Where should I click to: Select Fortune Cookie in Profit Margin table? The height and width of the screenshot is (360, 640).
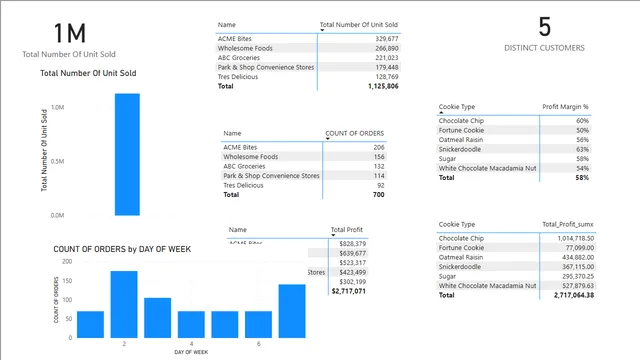(x=461, y=130)
